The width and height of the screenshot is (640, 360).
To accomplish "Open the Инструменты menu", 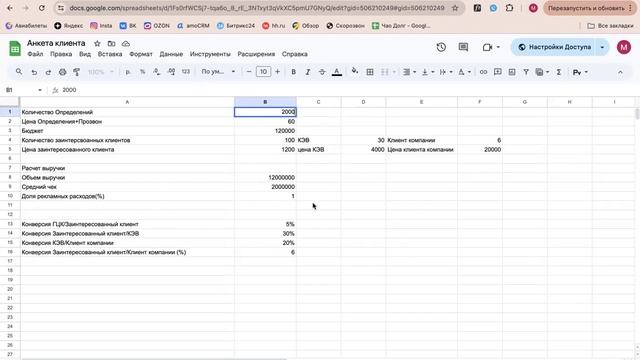I will 210,54.
